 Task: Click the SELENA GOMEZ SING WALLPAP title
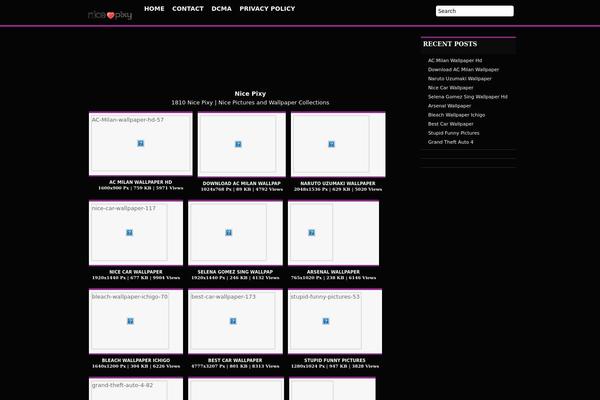[235, 272]
